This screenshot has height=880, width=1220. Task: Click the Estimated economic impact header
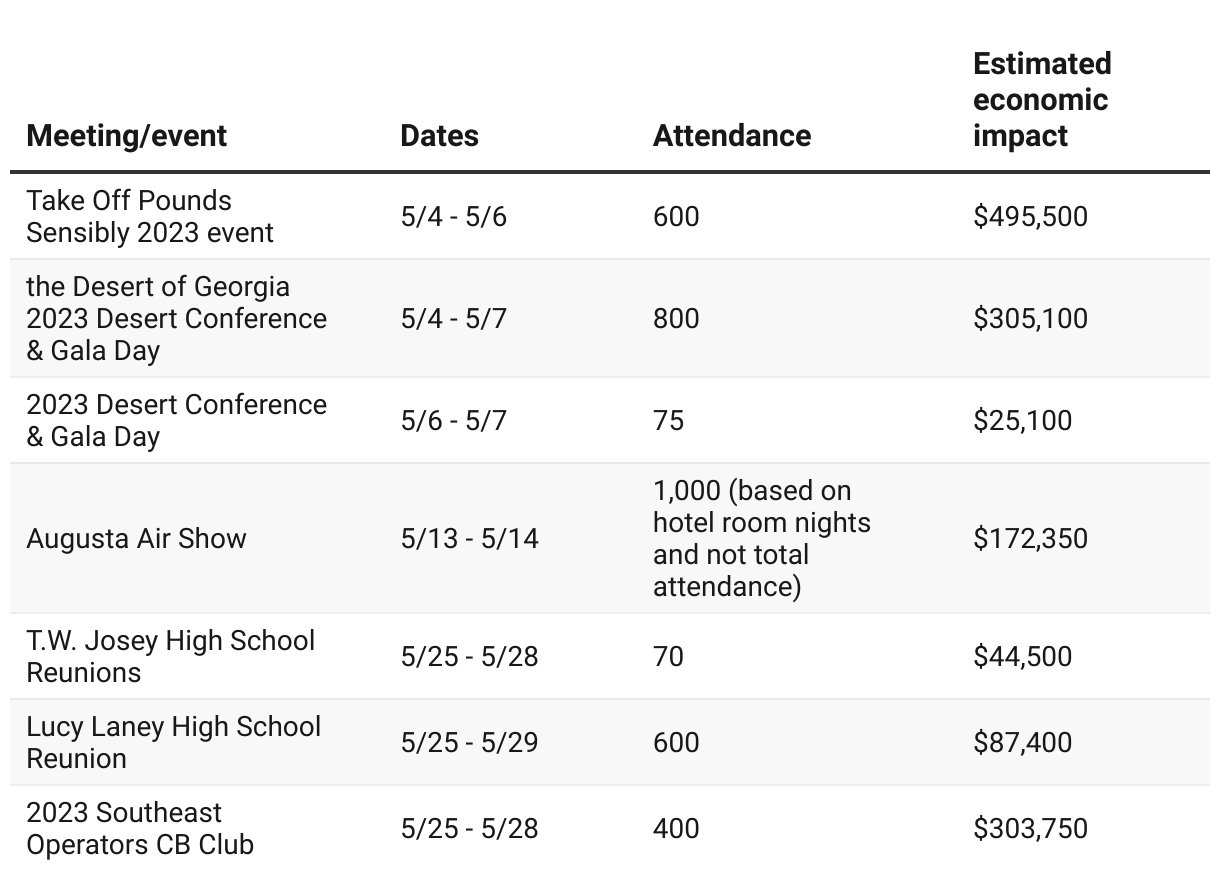[1042, 99]
